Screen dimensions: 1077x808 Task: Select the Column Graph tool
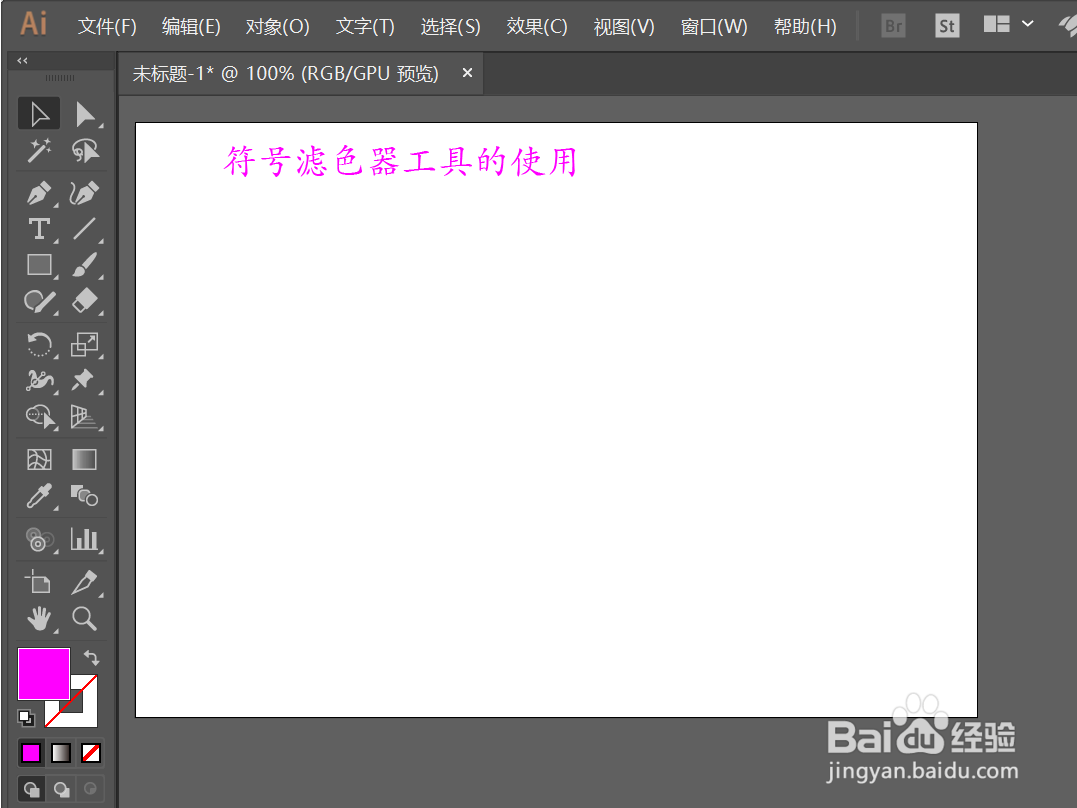coord(85,539)
